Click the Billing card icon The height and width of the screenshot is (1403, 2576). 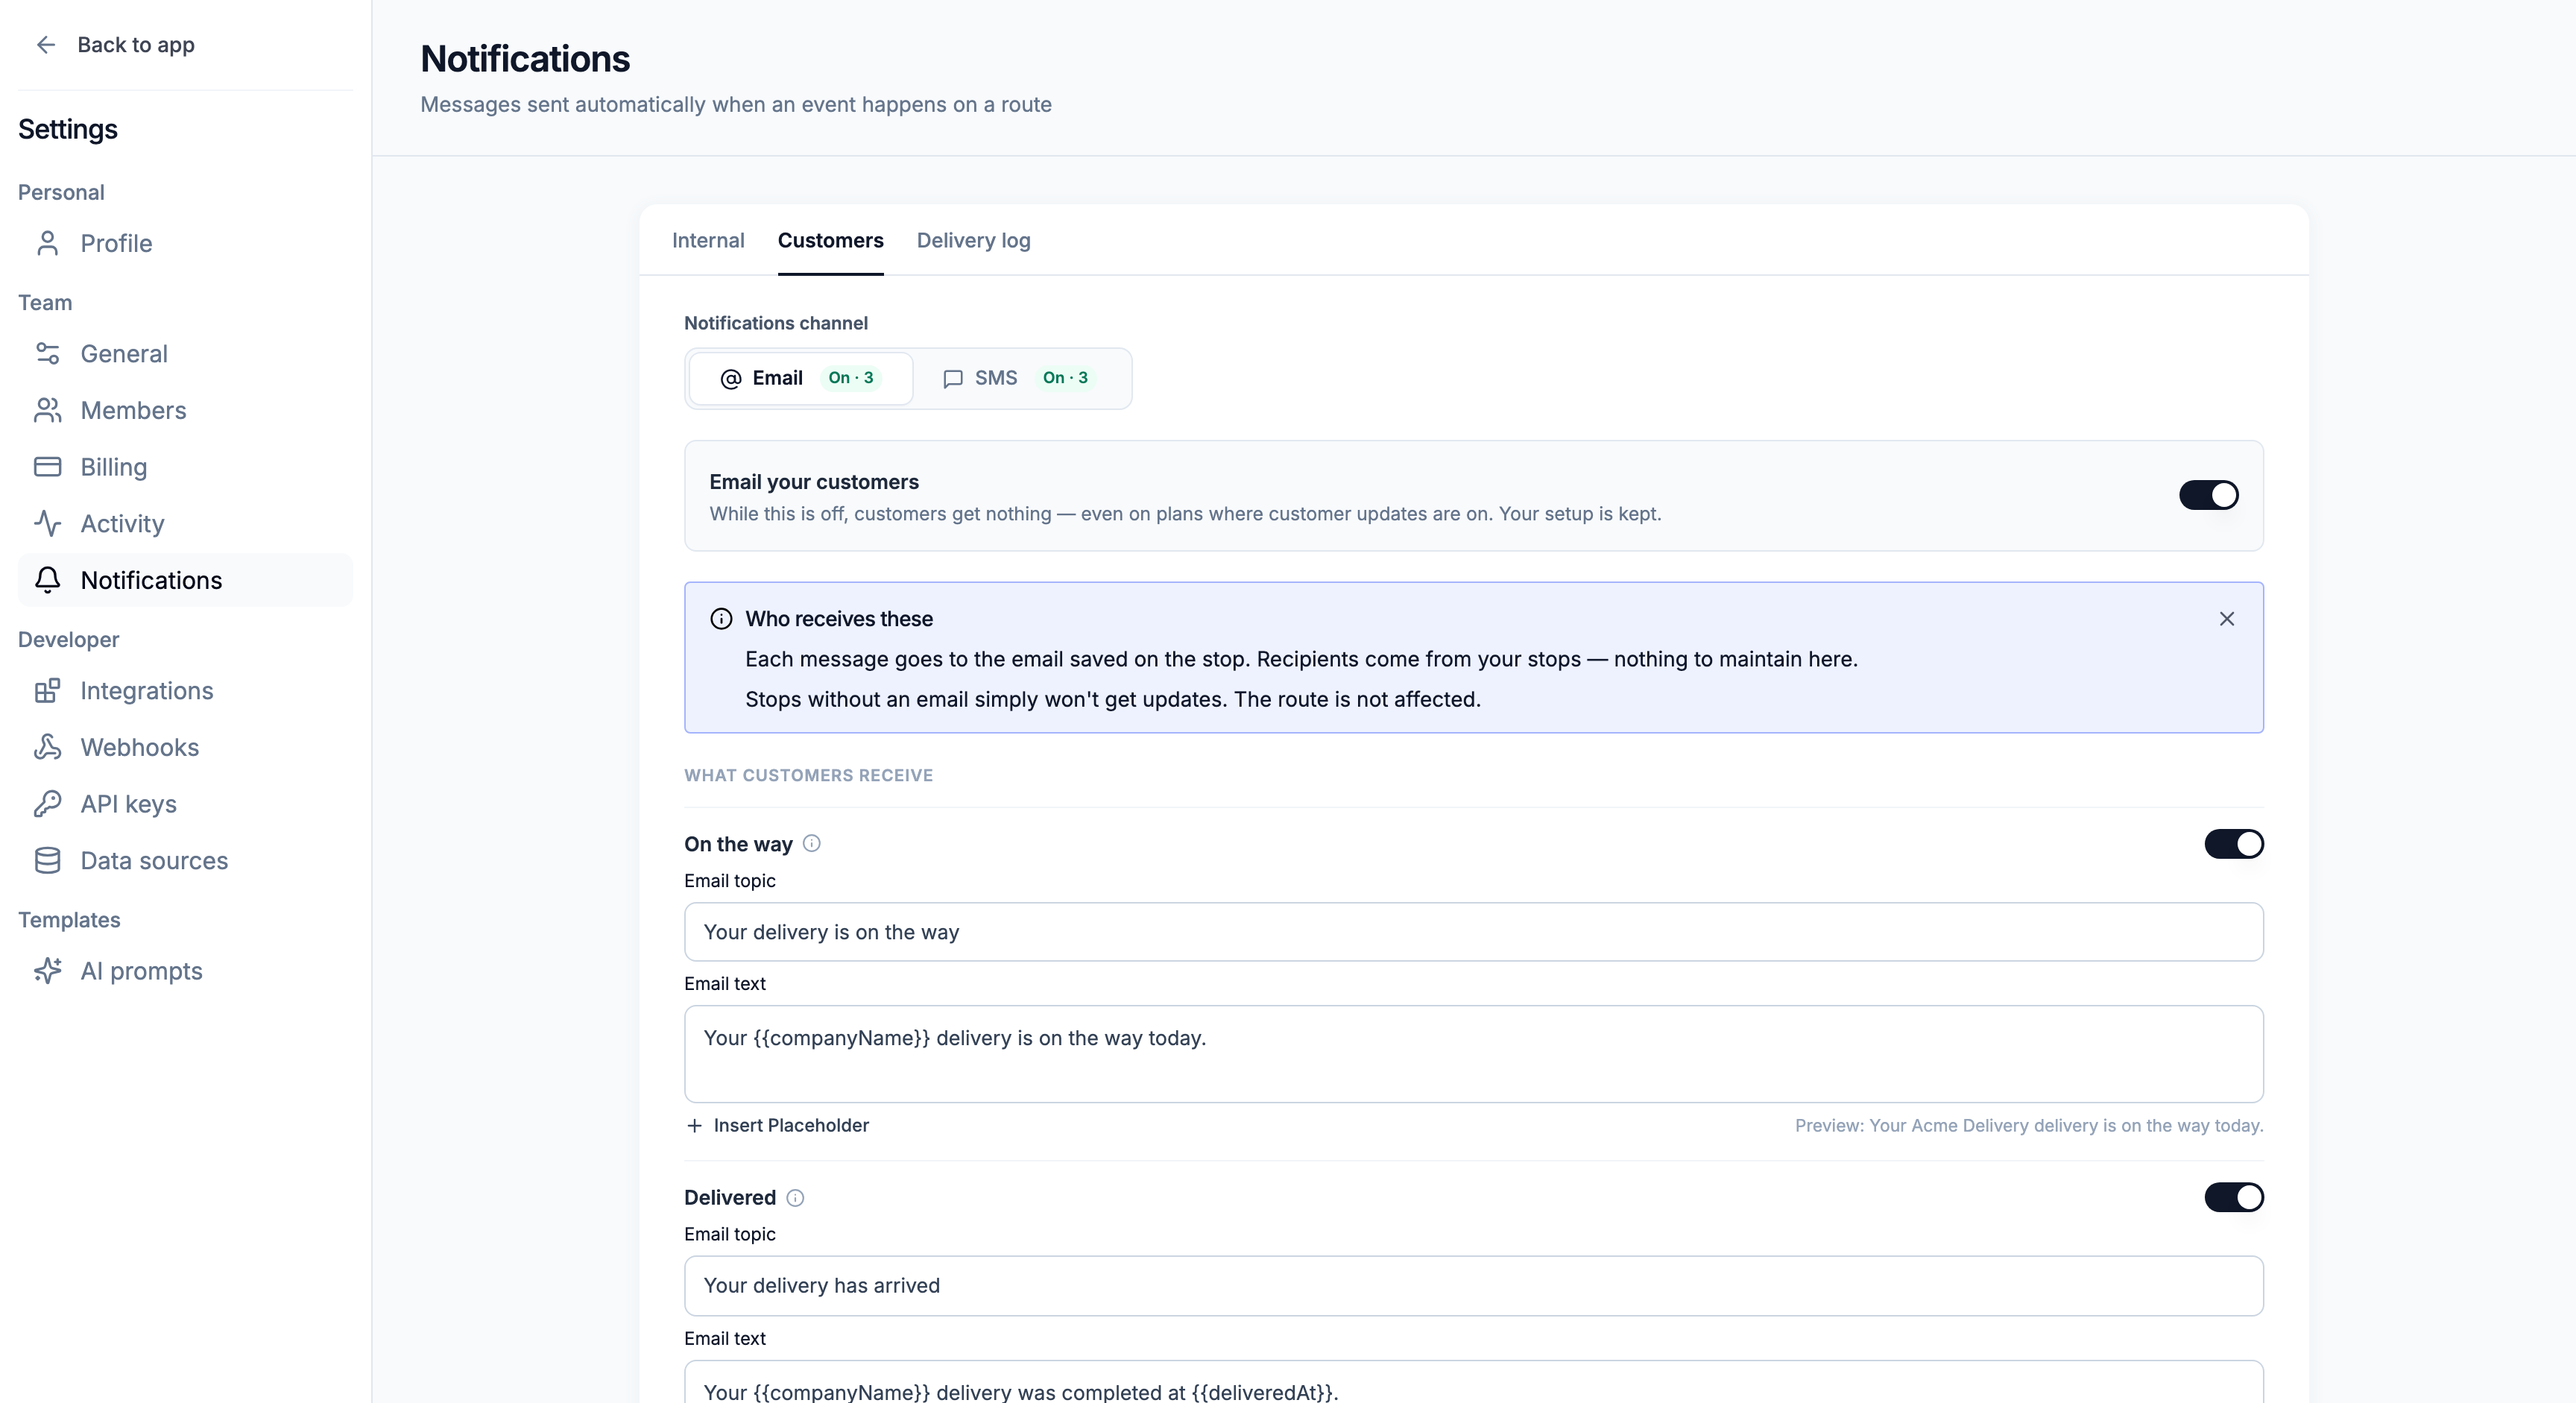click(47, 467)
